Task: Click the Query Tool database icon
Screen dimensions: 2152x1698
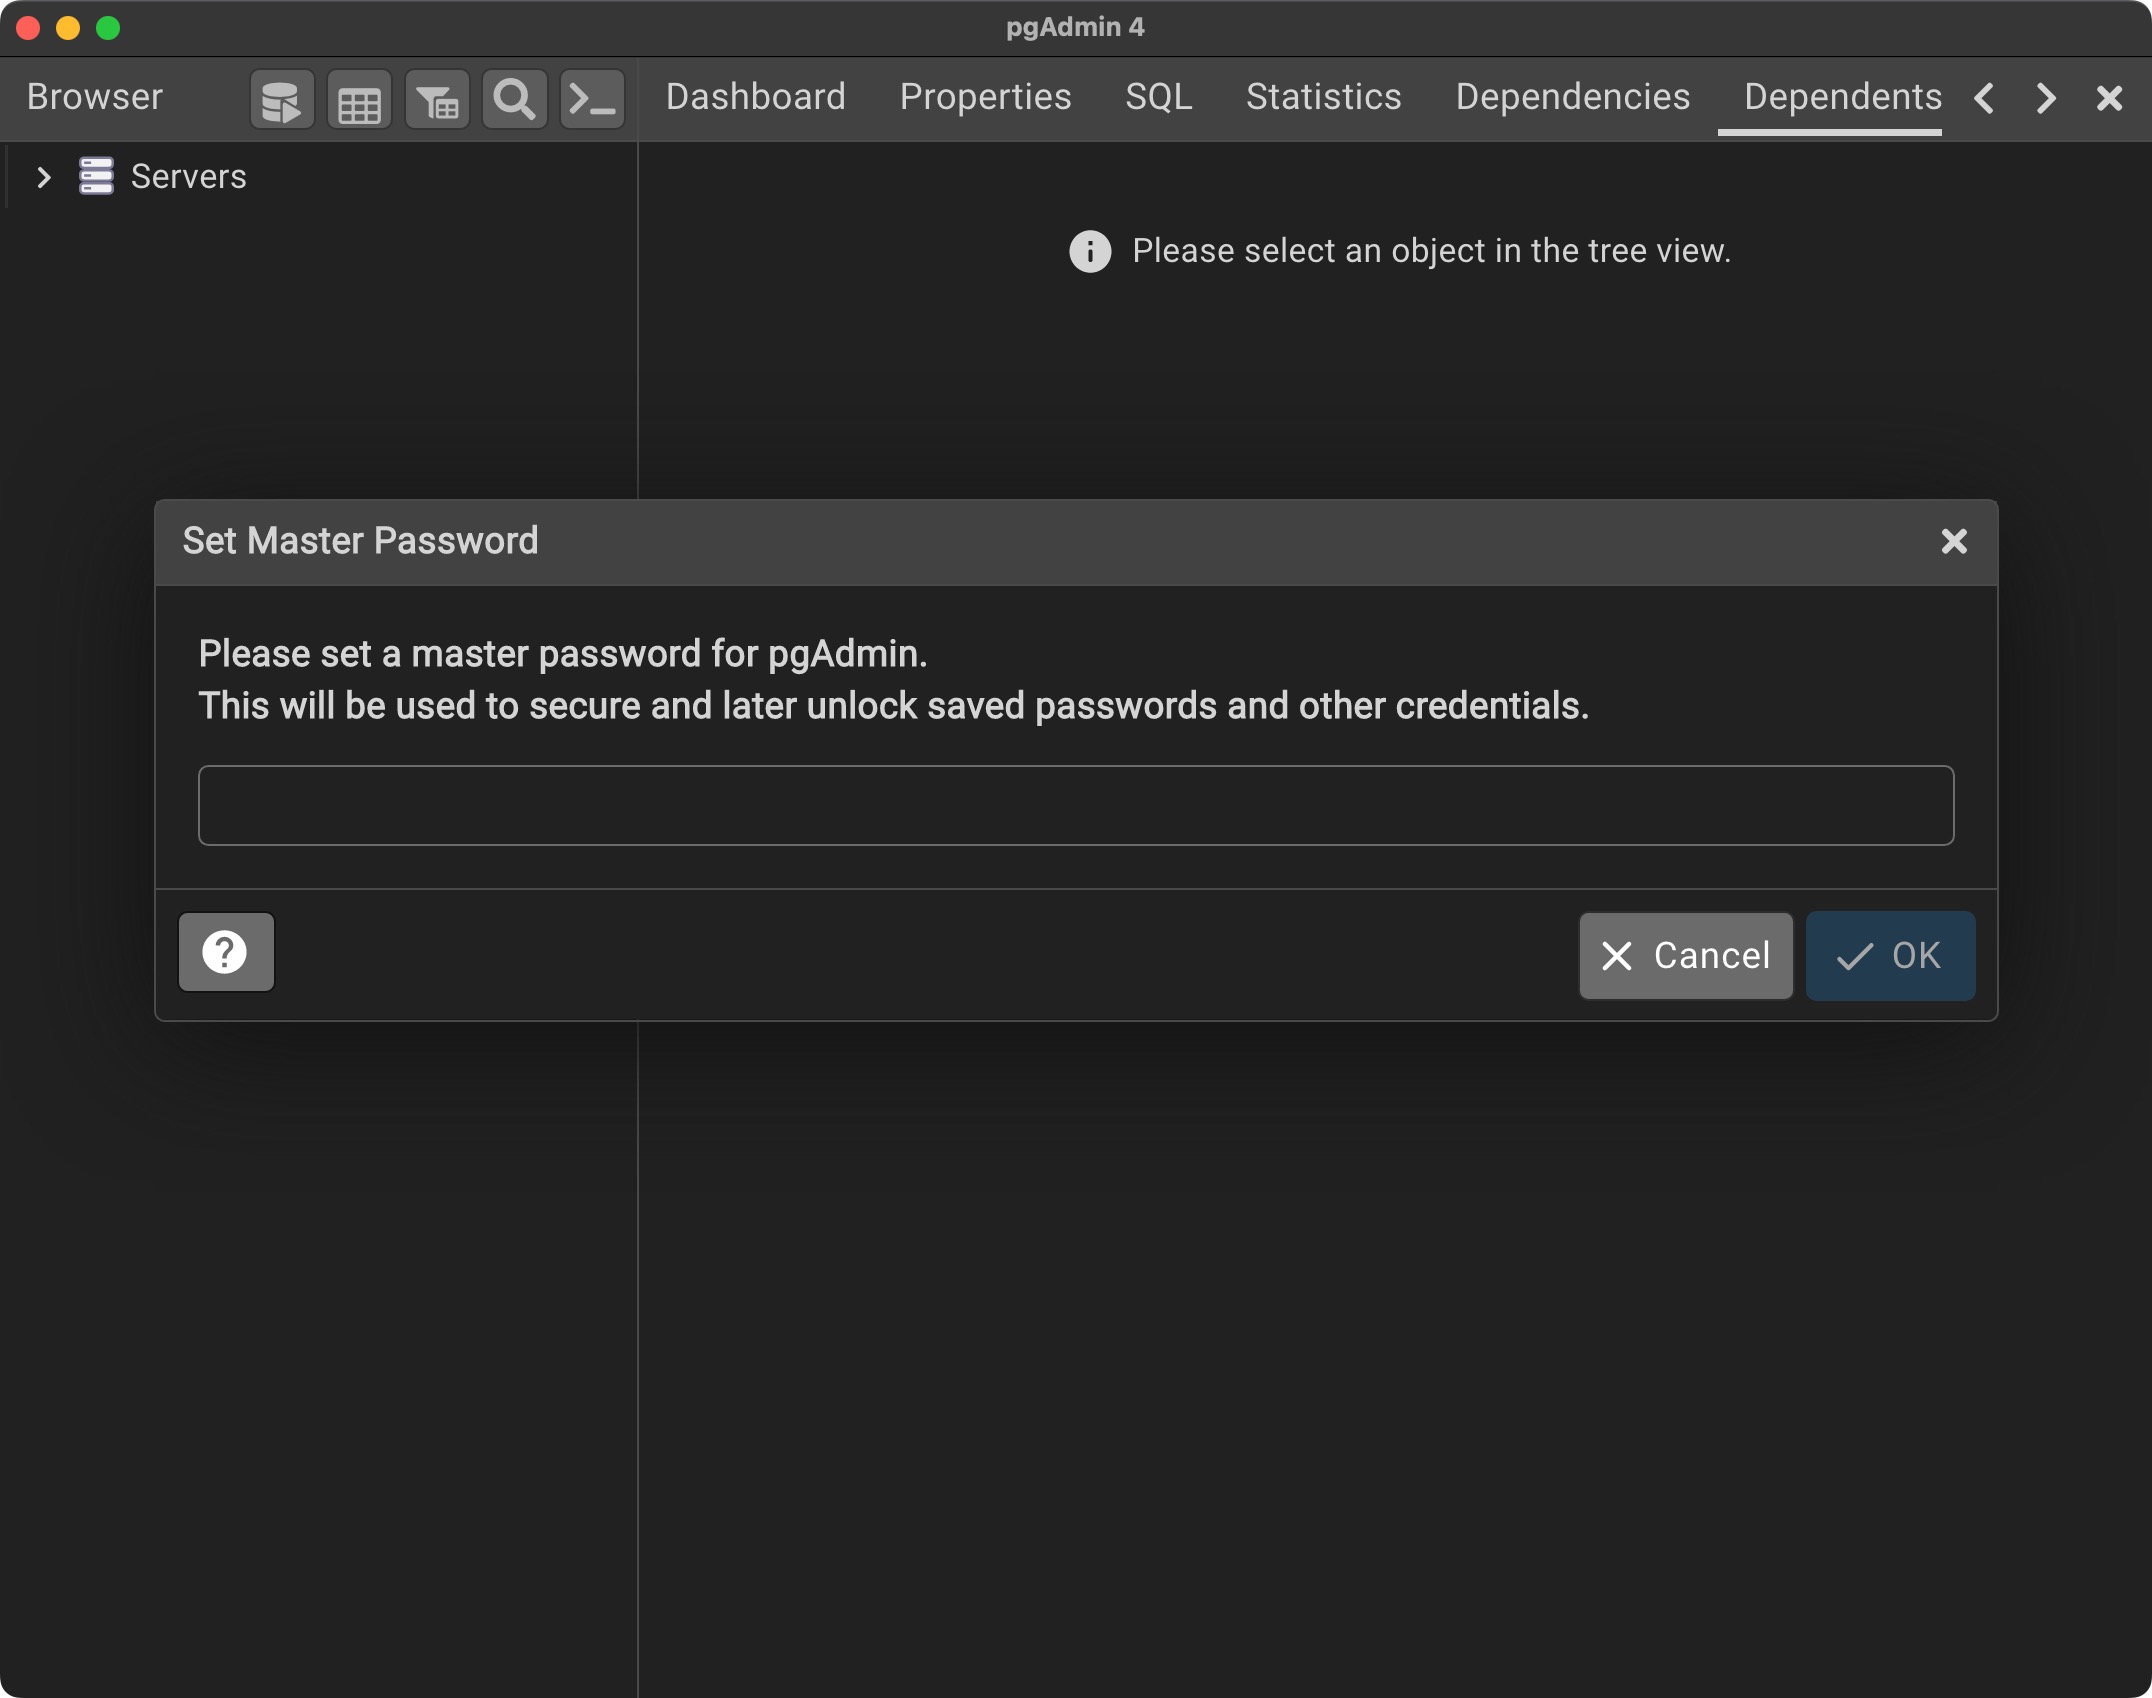Action: (281, 99)
